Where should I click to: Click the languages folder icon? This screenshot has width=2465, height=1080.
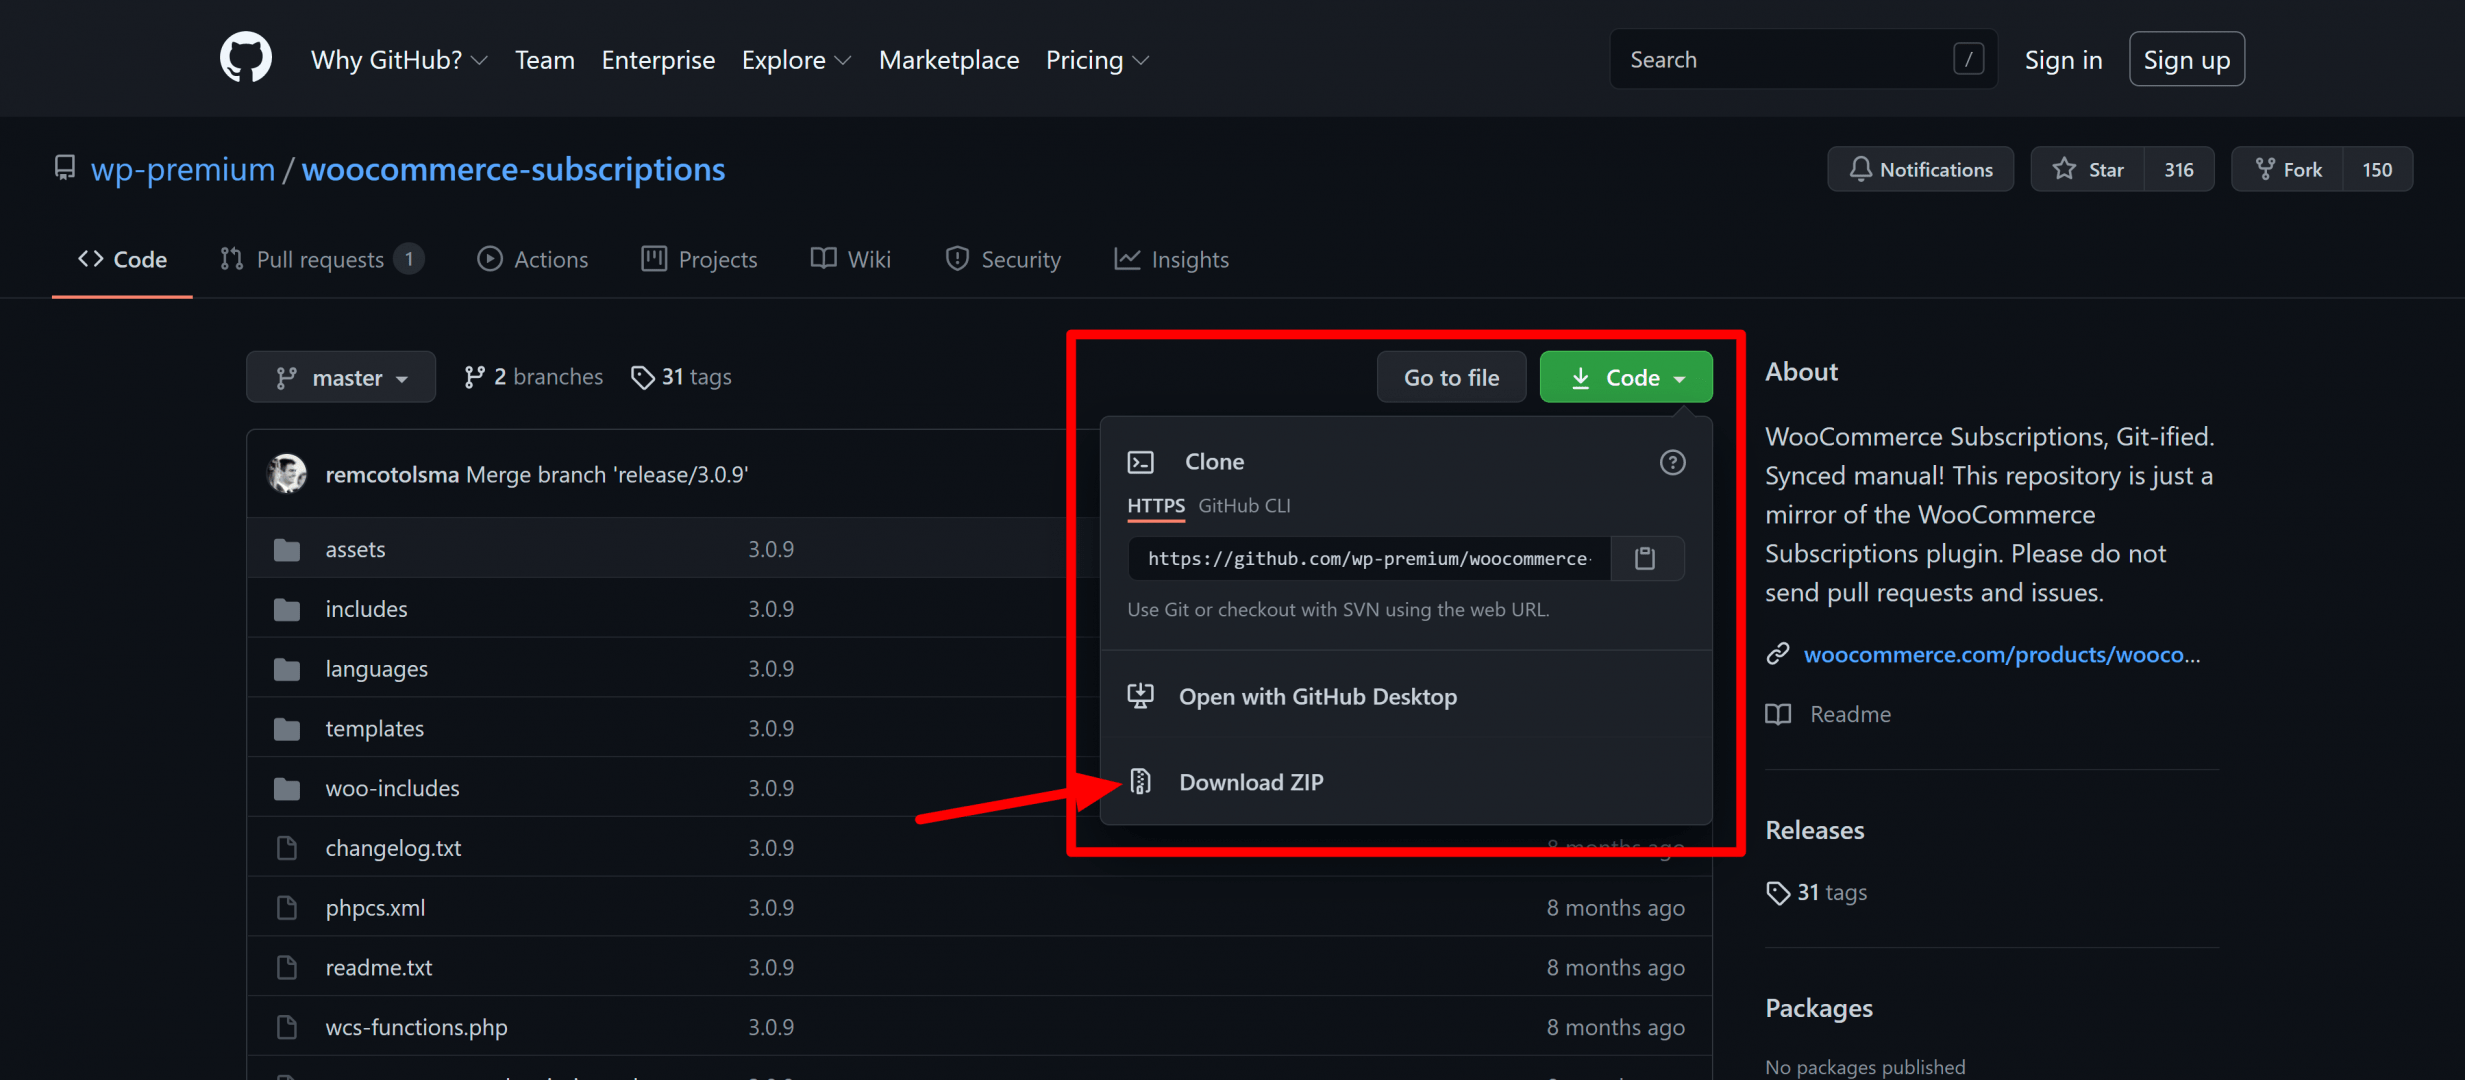(287, 669)
